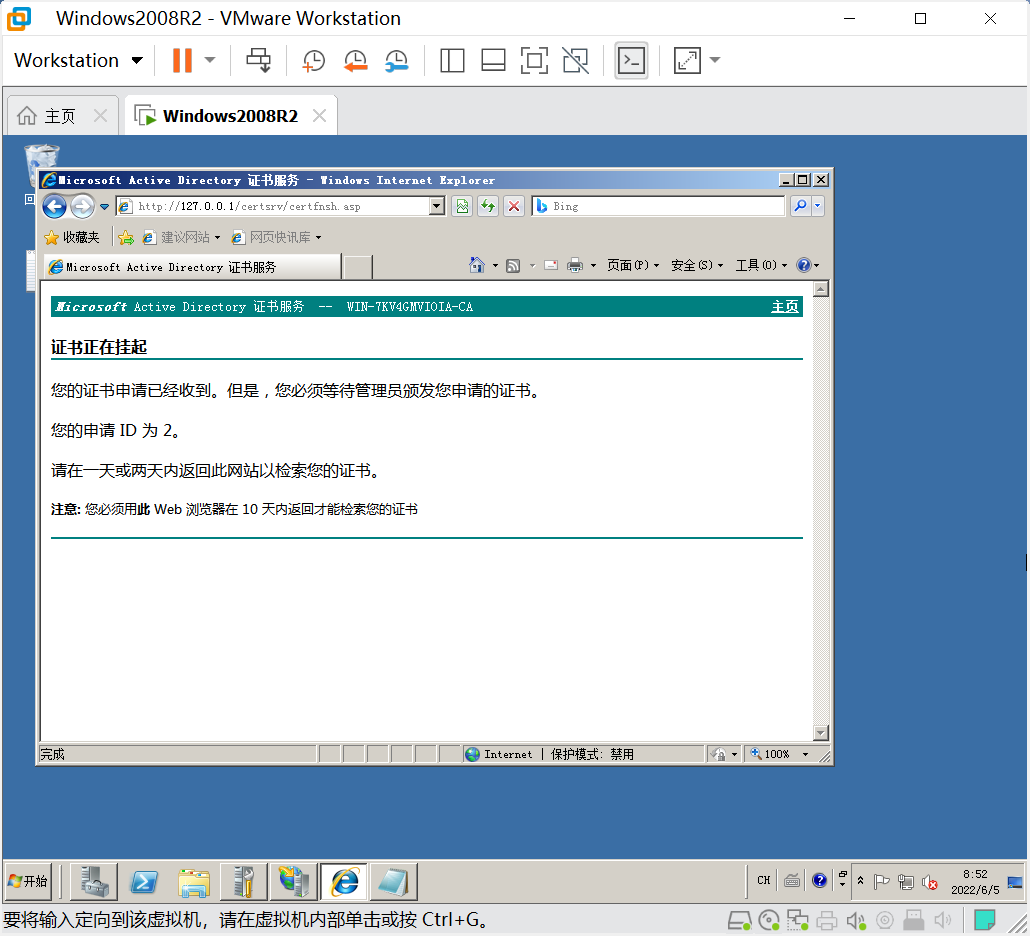Open the VMware snapshot manager
Viewport: 1030px width, 936px height.
[397, 60]
